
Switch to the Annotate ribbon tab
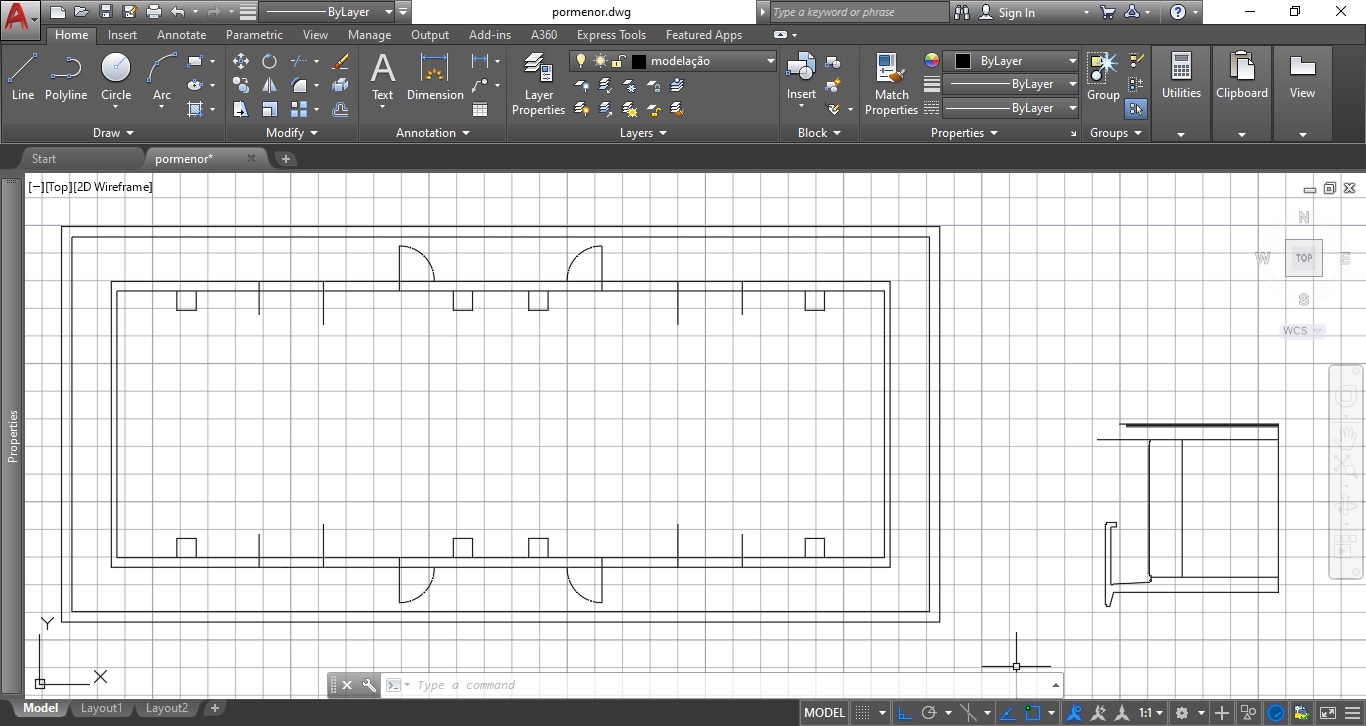(181, 35)
